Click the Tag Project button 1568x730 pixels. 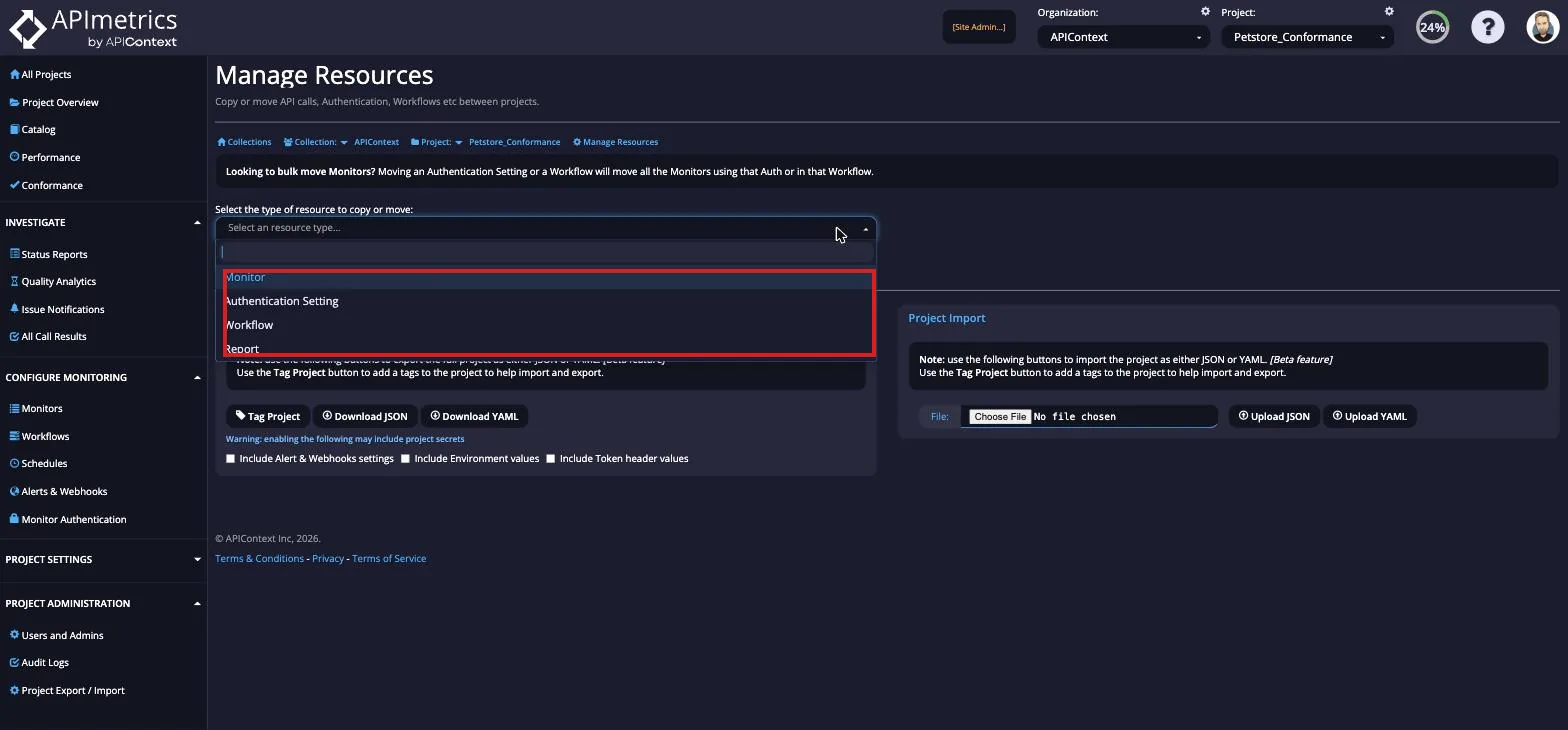click(x=268, y=416)
